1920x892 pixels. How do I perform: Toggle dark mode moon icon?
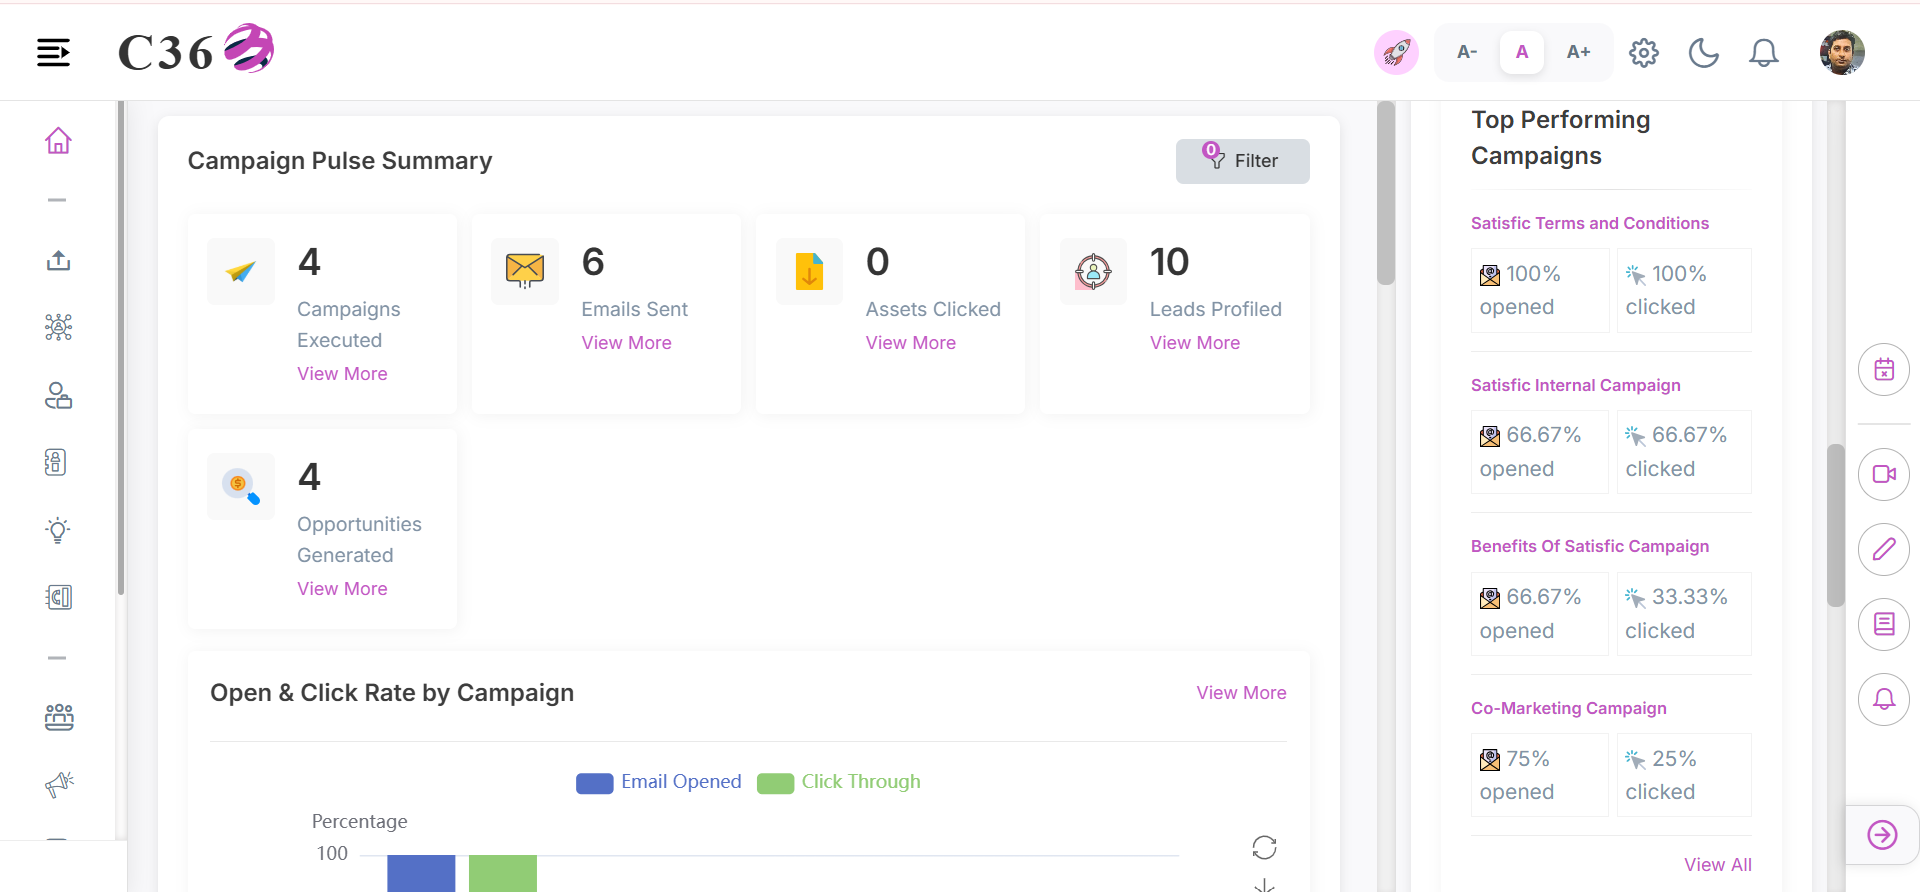(1704, 52)
